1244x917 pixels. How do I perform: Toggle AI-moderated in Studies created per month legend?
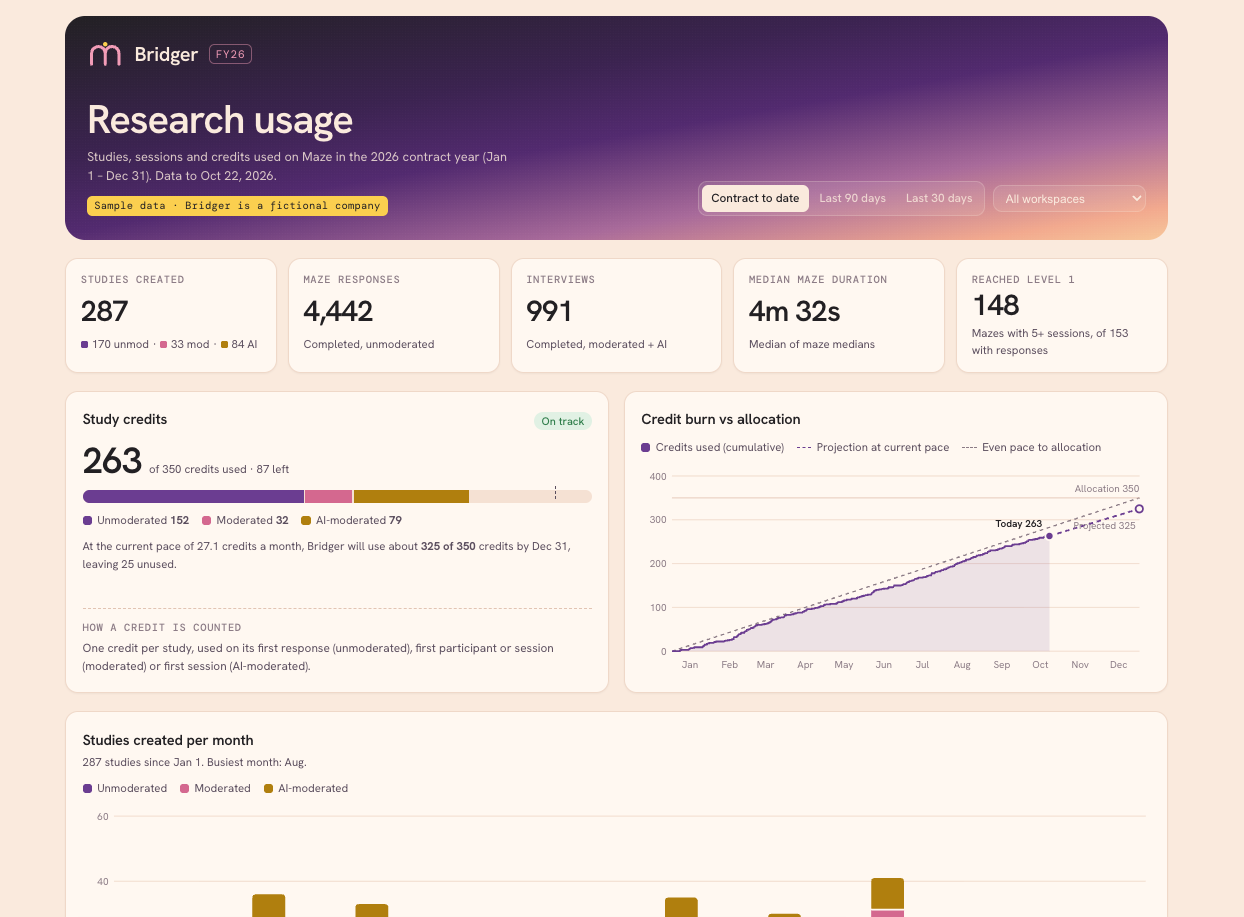[306, 788]
